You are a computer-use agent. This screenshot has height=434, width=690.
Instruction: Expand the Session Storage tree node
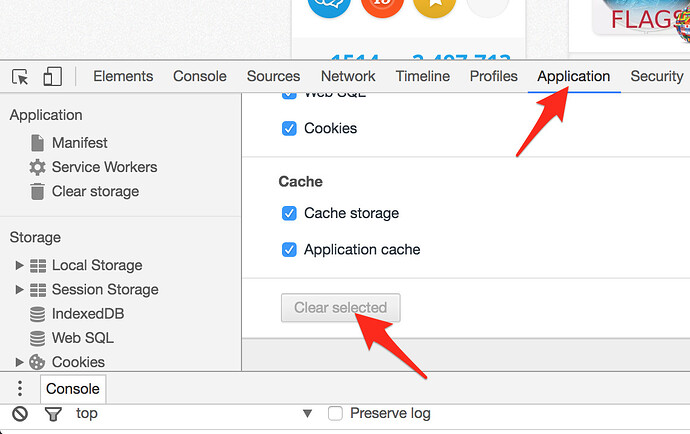point(19,289)
